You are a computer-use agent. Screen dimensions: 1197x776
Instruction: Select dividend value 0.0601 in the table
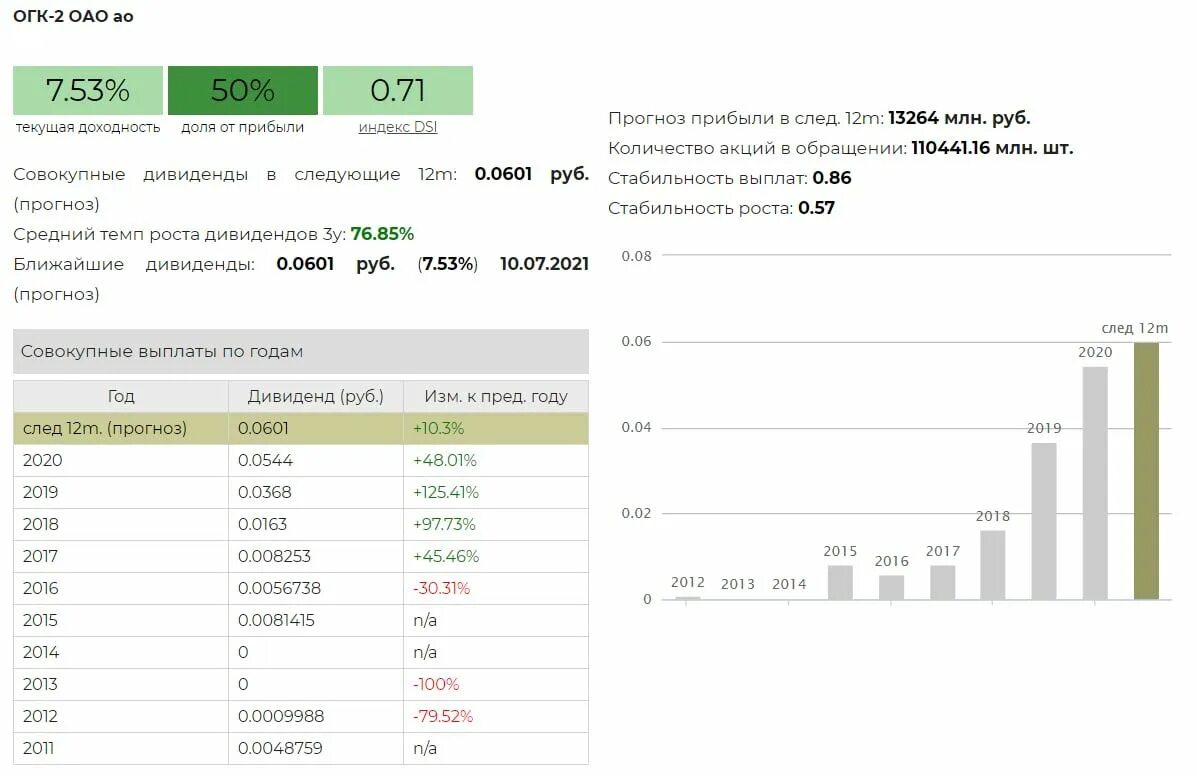click(263, 428)
